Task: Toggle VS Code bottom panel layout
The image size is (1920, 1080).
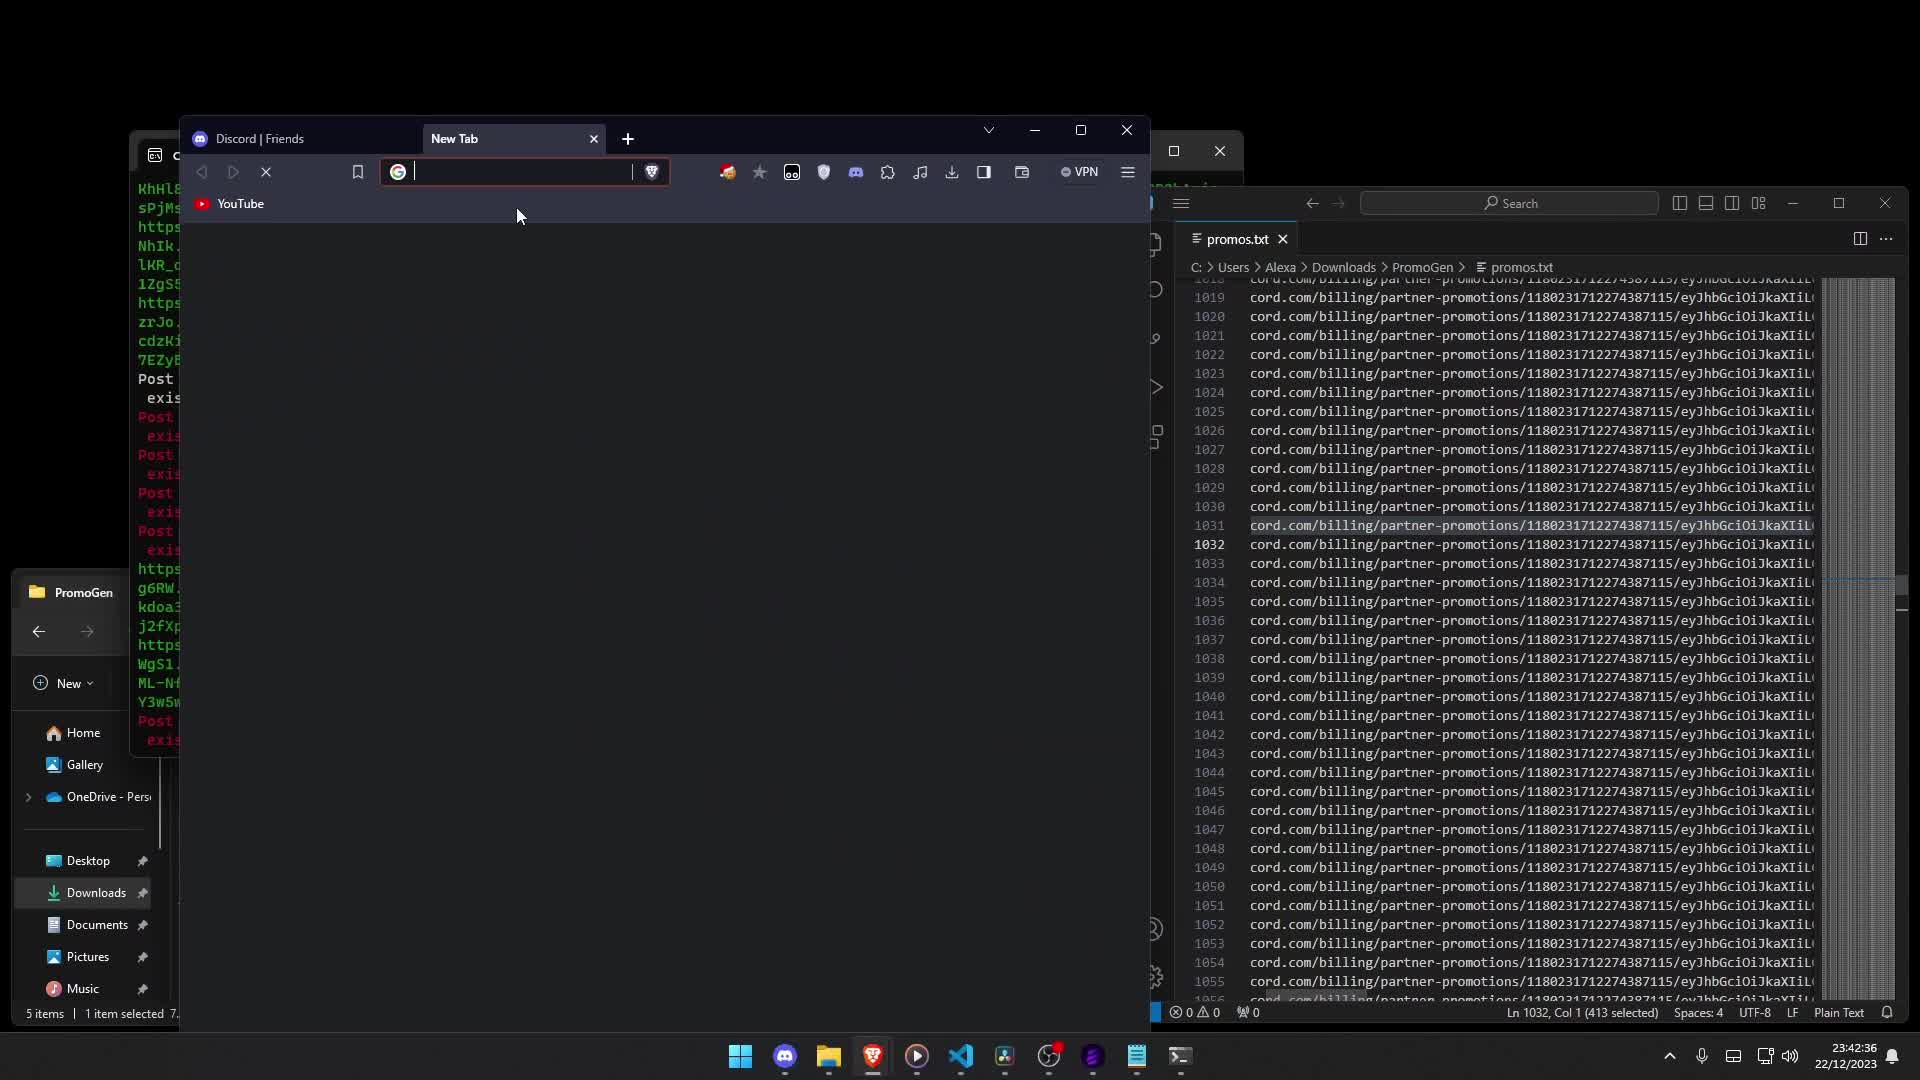Action: 1706,203
